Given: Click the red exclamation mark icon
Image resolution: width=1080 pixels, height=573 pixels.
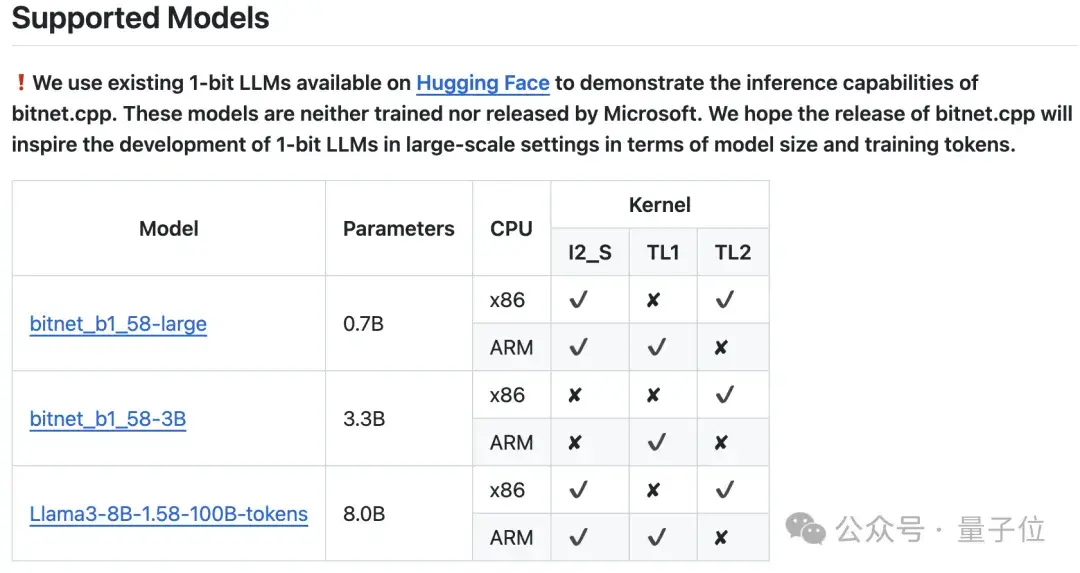Looking at the screenshot, I should 21,83.
